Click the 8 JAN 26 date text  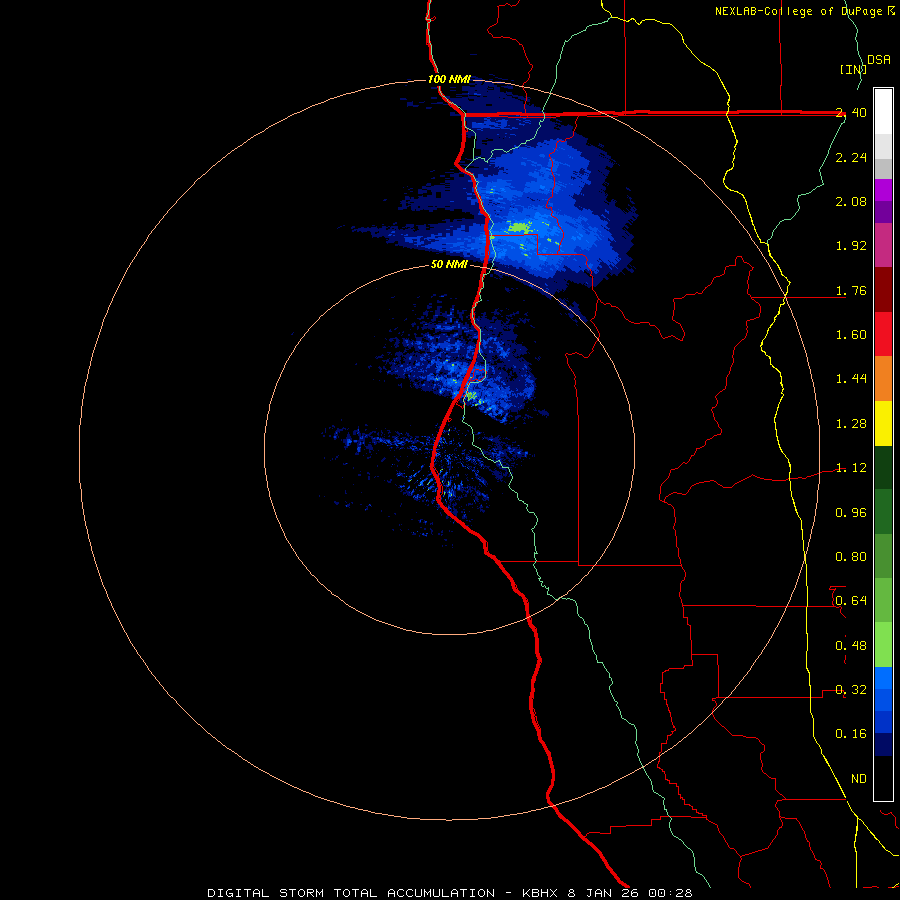pyautogui.click(x=604, y=893)
